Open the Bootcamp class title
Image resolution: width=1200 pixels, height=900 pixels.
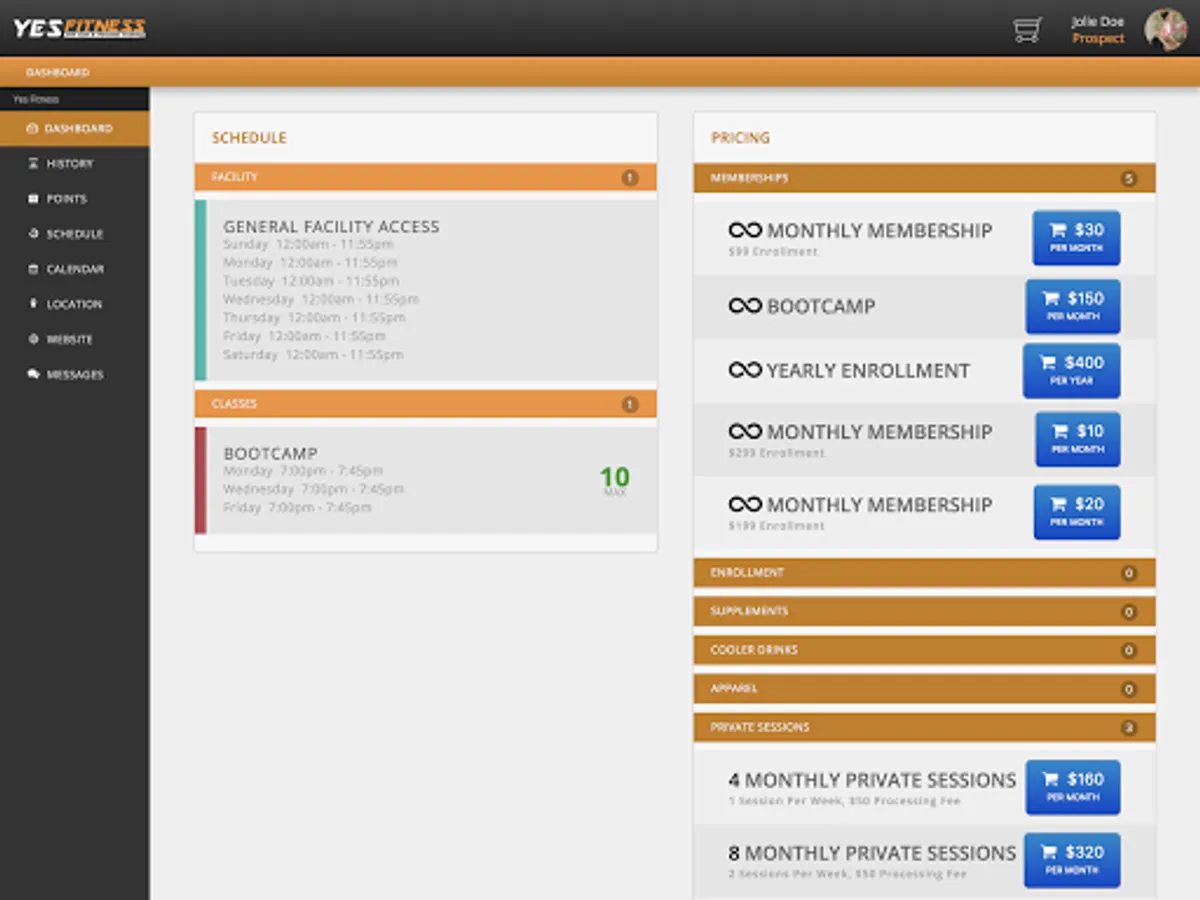pos(270,453)
